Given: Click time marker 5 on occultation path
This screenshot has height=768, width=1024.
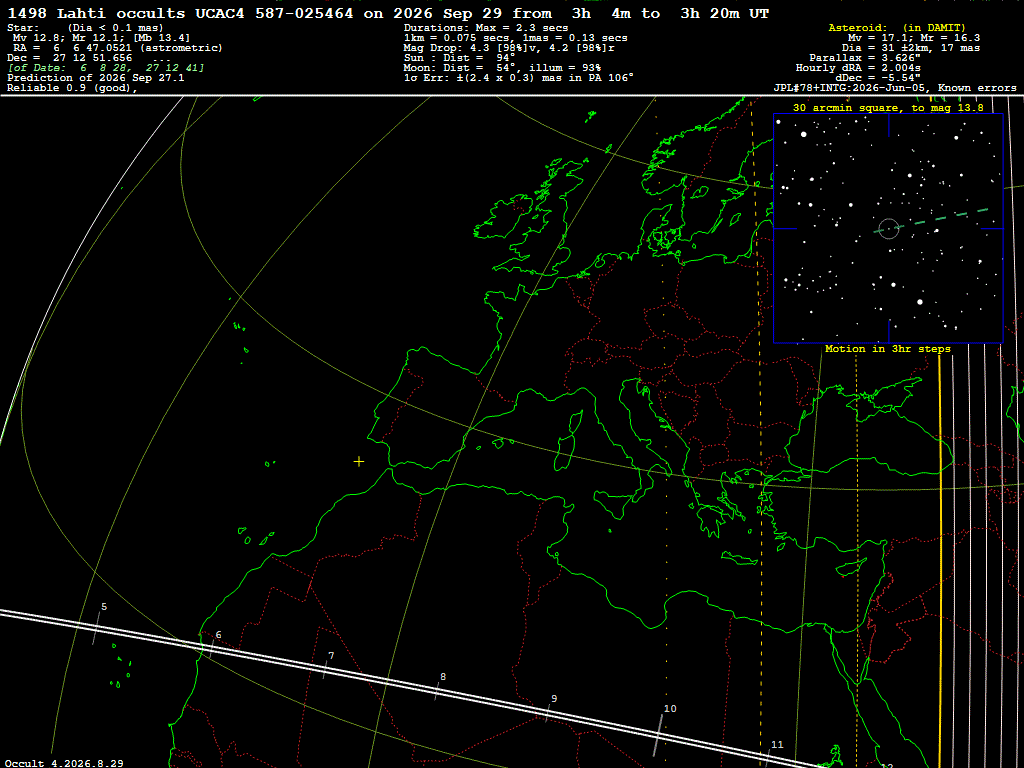Looking at the screenshot, I should coord(104,607).
